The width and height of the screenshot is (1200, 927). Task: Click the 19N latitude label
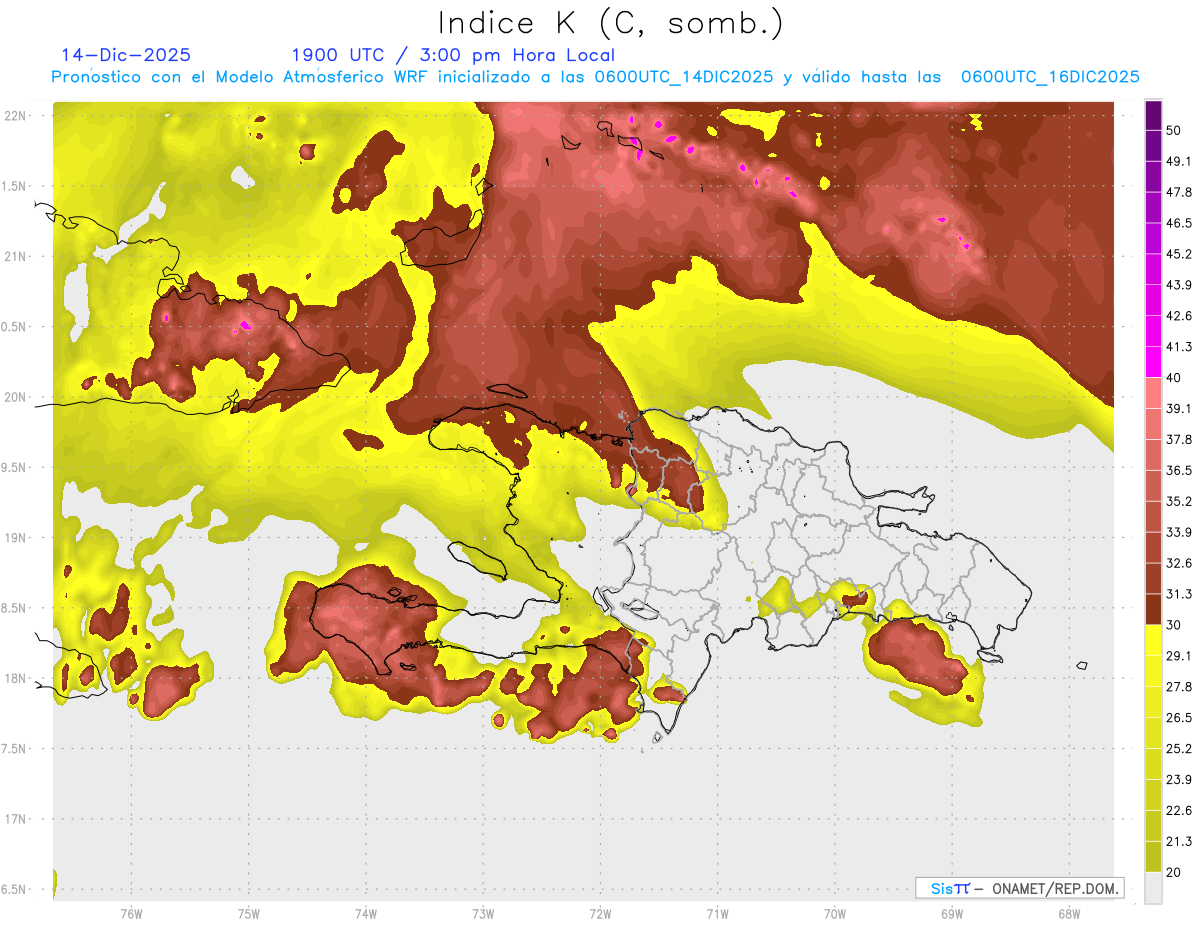click(x=16, y=538)
